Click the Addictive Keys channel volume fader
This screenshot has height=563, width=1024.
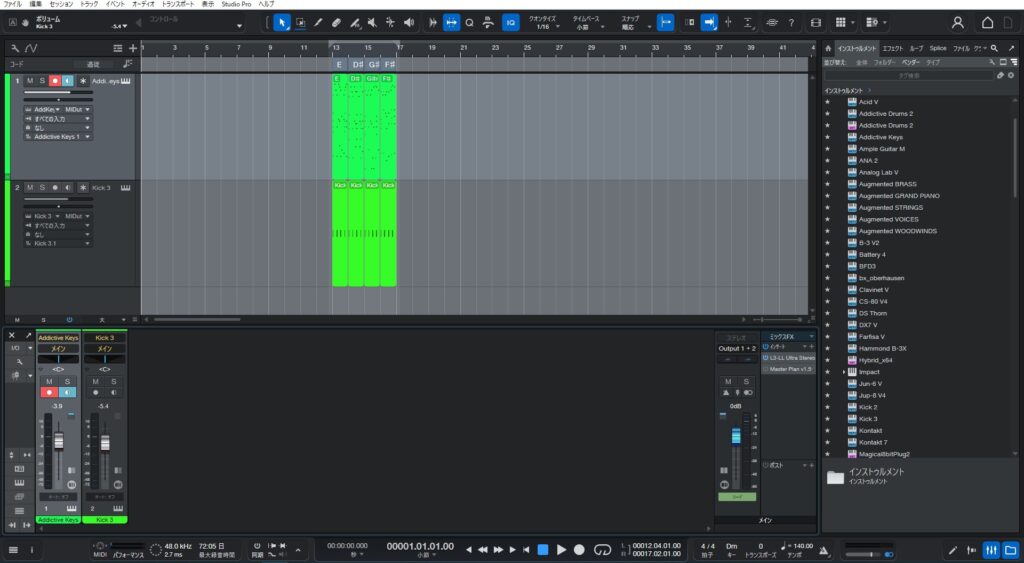tap(58, 441)
